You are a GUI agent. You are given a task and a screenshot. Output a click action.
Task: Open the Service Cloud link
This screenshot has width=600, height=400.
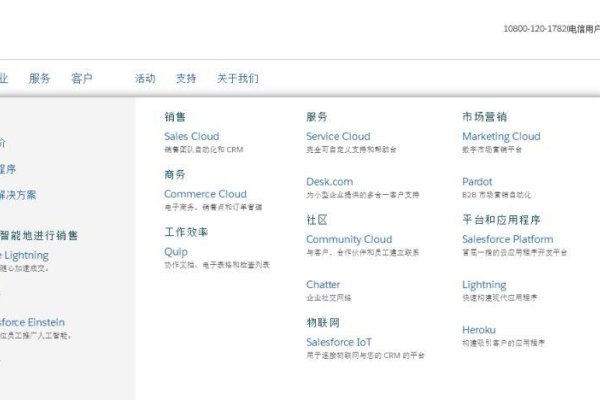click(338, 136)
